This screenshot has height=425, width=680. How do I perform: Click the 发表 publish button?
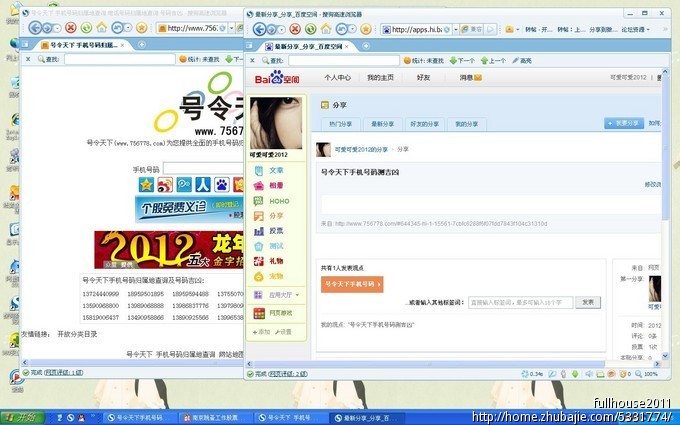[x=588, y=302]
